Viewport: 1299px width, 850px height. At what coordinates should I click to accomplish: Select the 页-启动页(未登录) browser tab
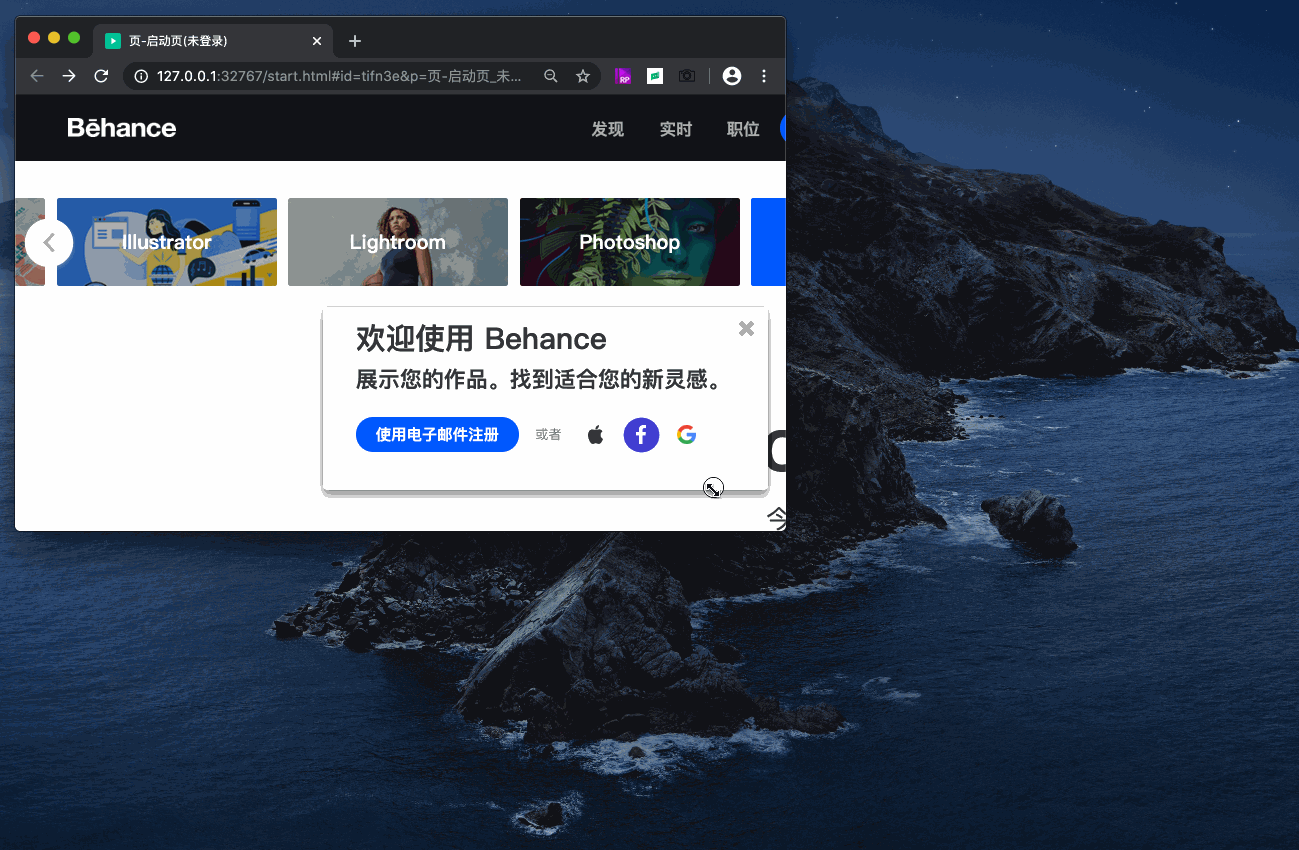pyautogui.click(x=214, y=41)
